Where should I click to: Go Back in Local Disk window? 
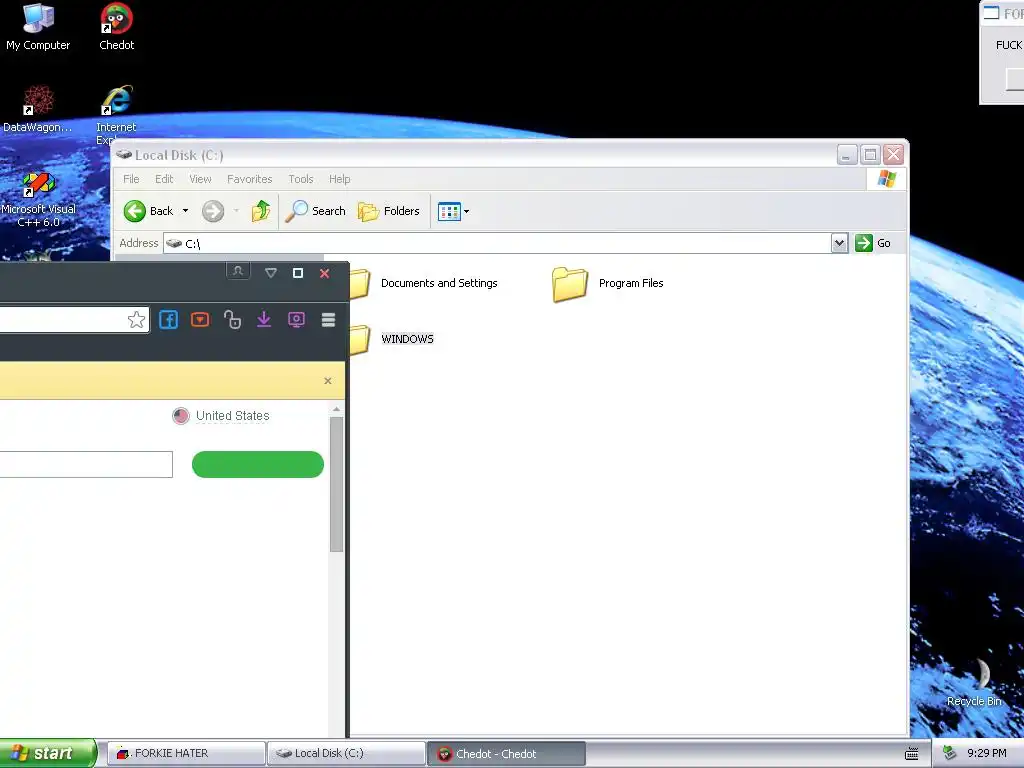click(149, 211)
